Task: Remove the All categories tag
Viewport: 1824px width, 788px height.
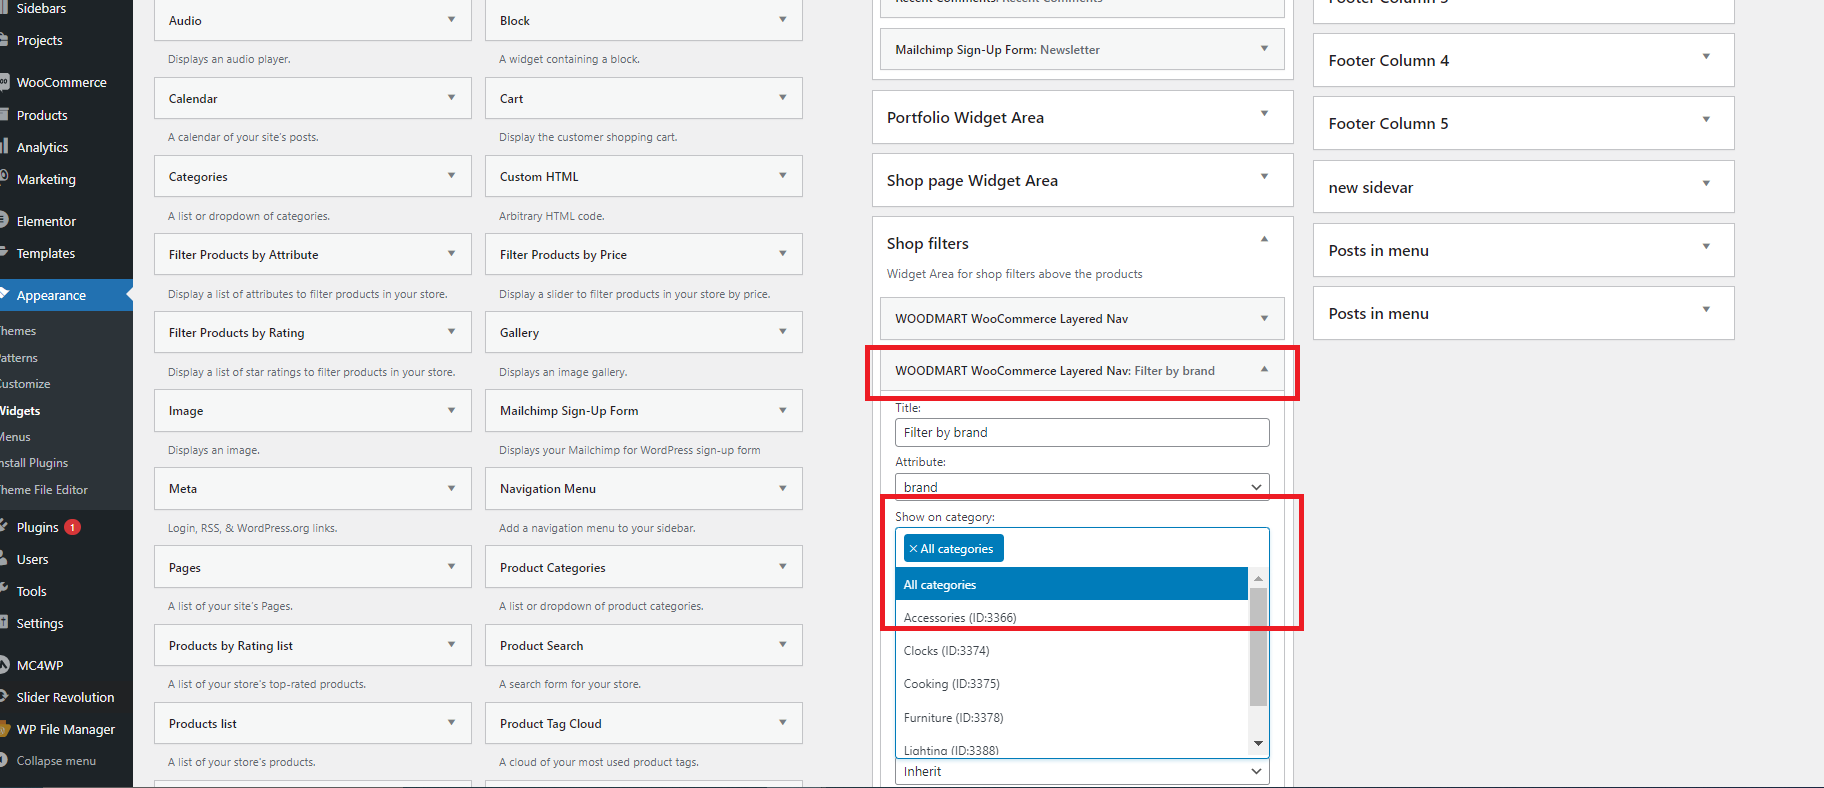Action: coord(913,549)
